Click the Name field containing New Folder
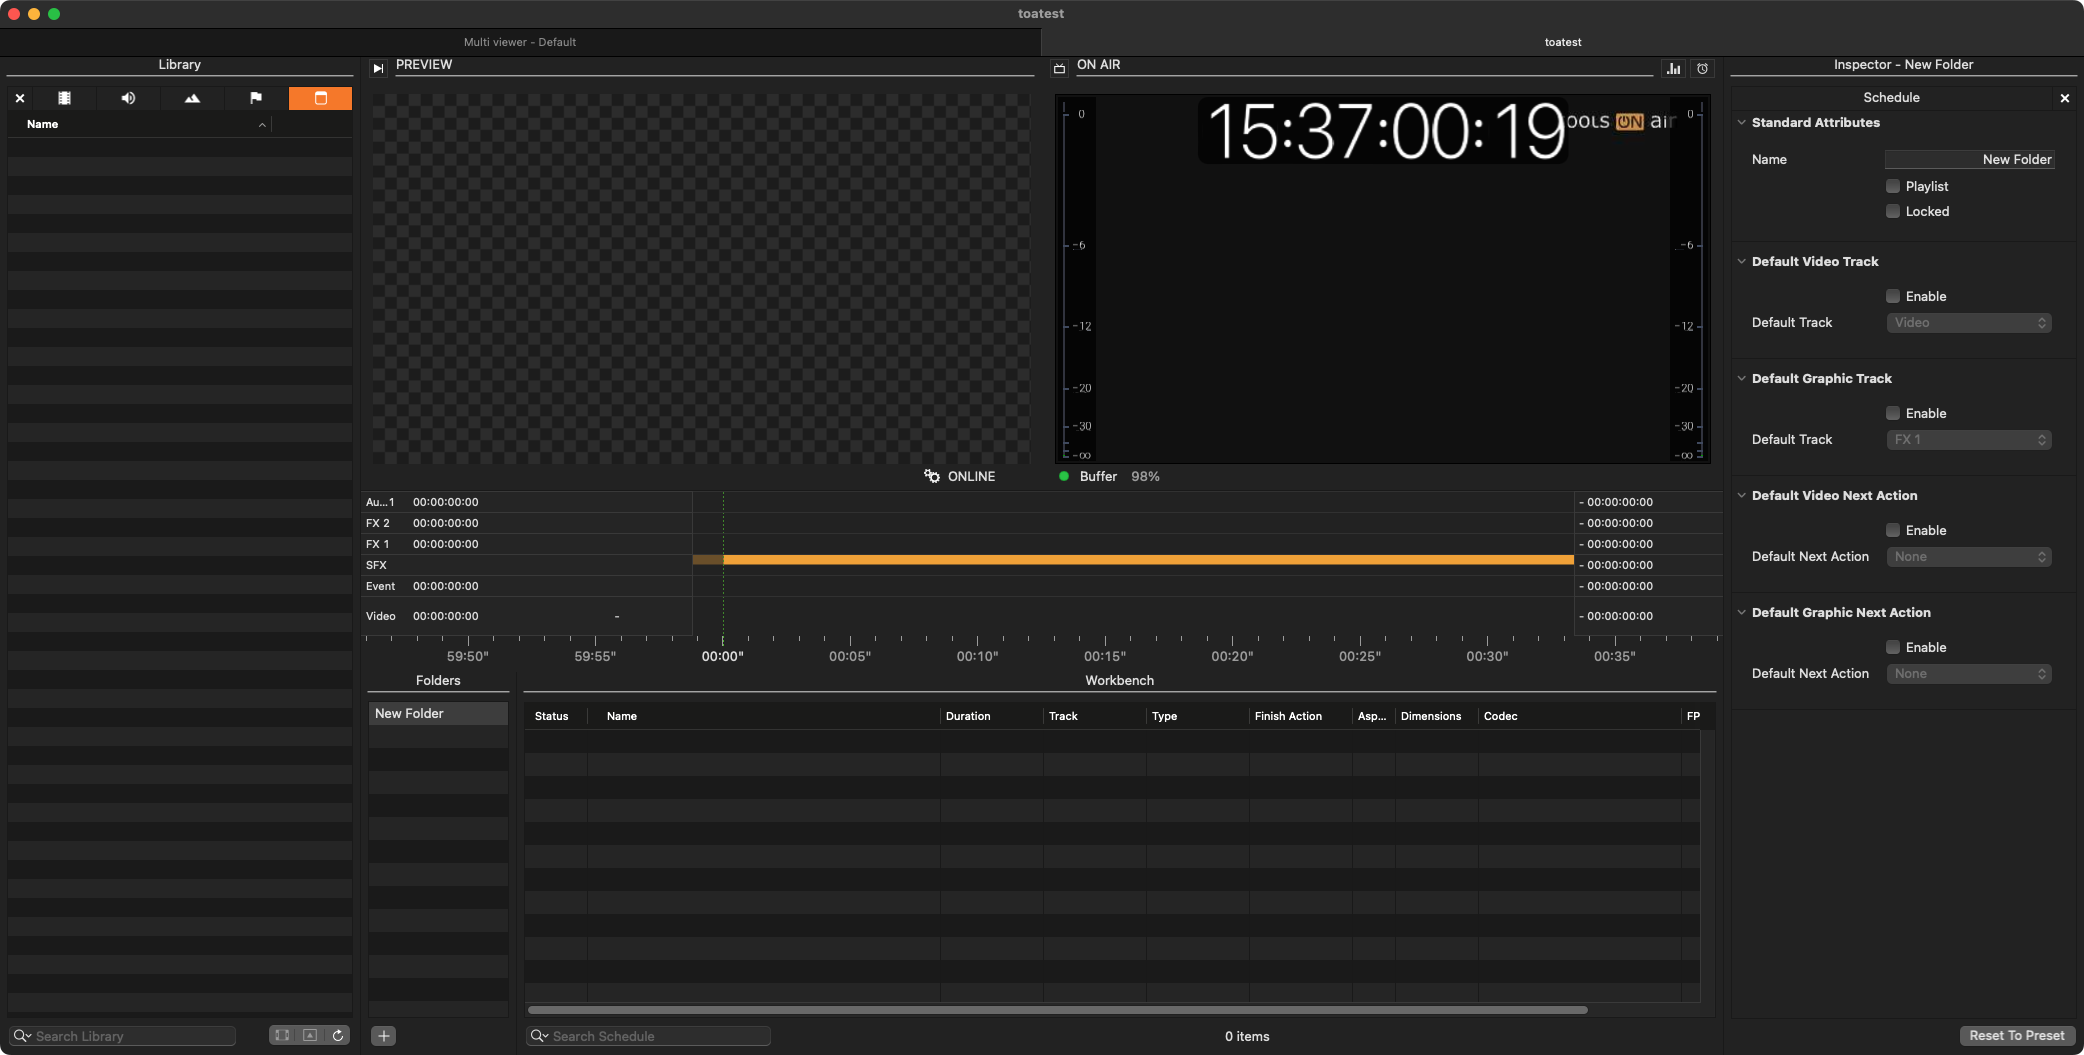2084x1055 pixels. coord(1969,159)
